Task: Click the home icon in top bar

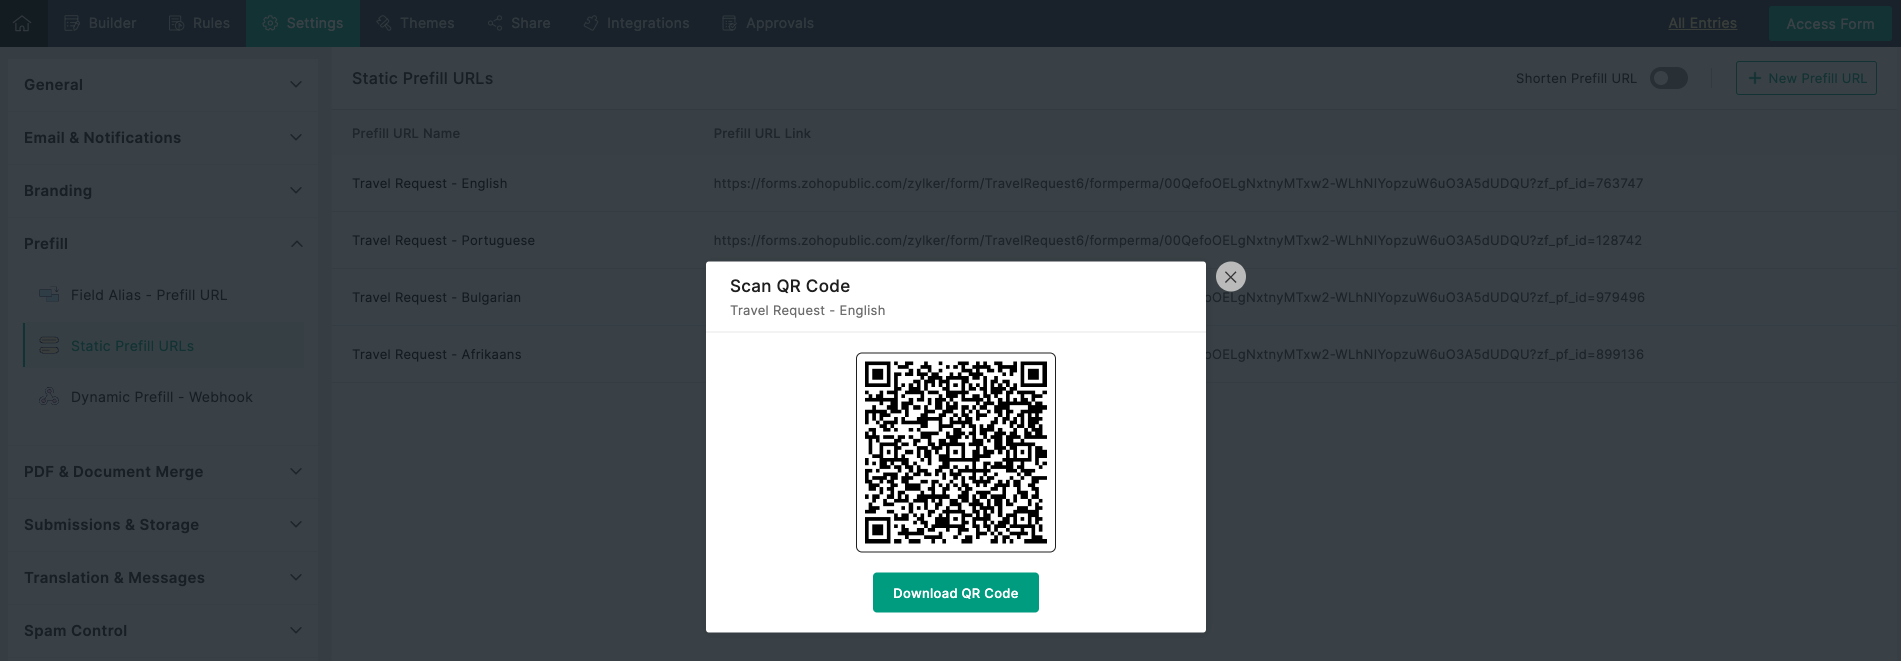Action: 22,23
